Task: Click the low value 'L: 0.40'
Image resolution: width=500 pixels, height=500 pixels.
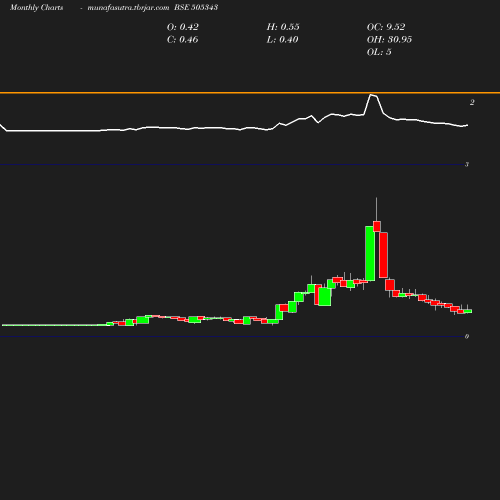Action: pyautogui.click(x=282, y=40)
